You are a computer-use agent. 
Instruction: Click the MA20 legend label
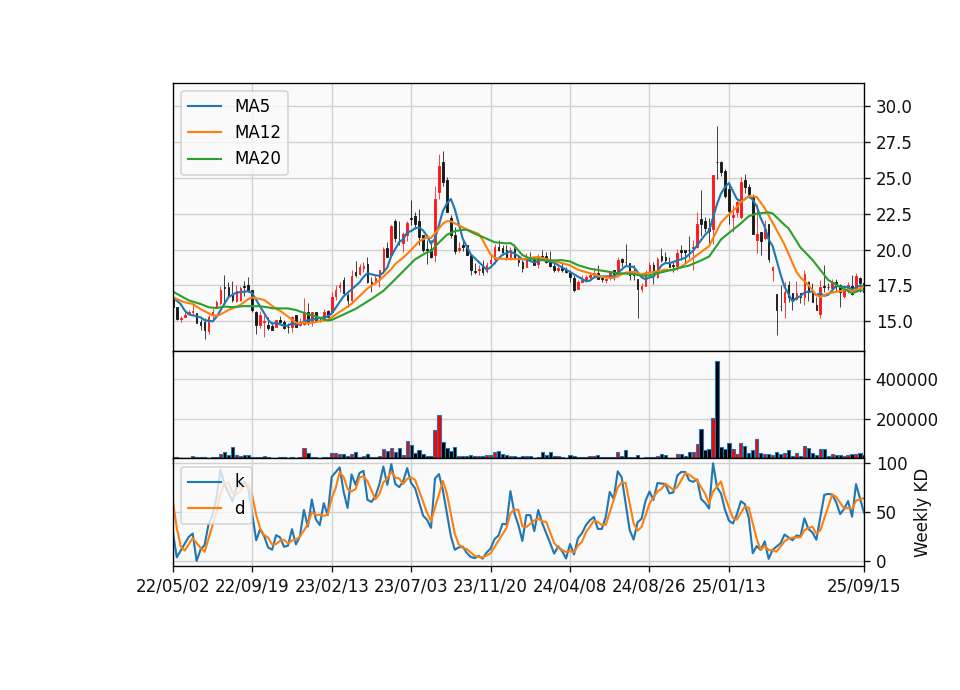(x=257, y=158)
